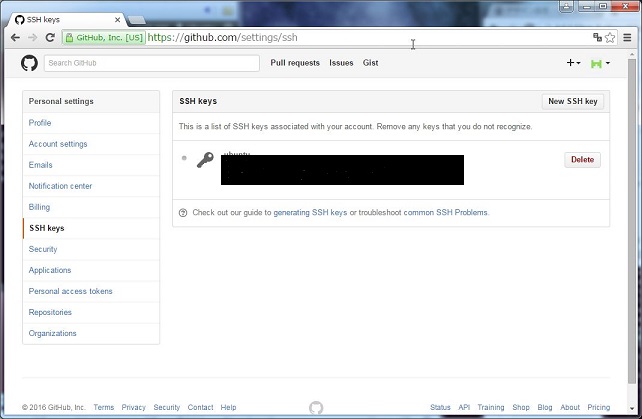Bookmark this page with the star icon
The width and height of the screenshot is (642, 419).
tap(610, 38)
